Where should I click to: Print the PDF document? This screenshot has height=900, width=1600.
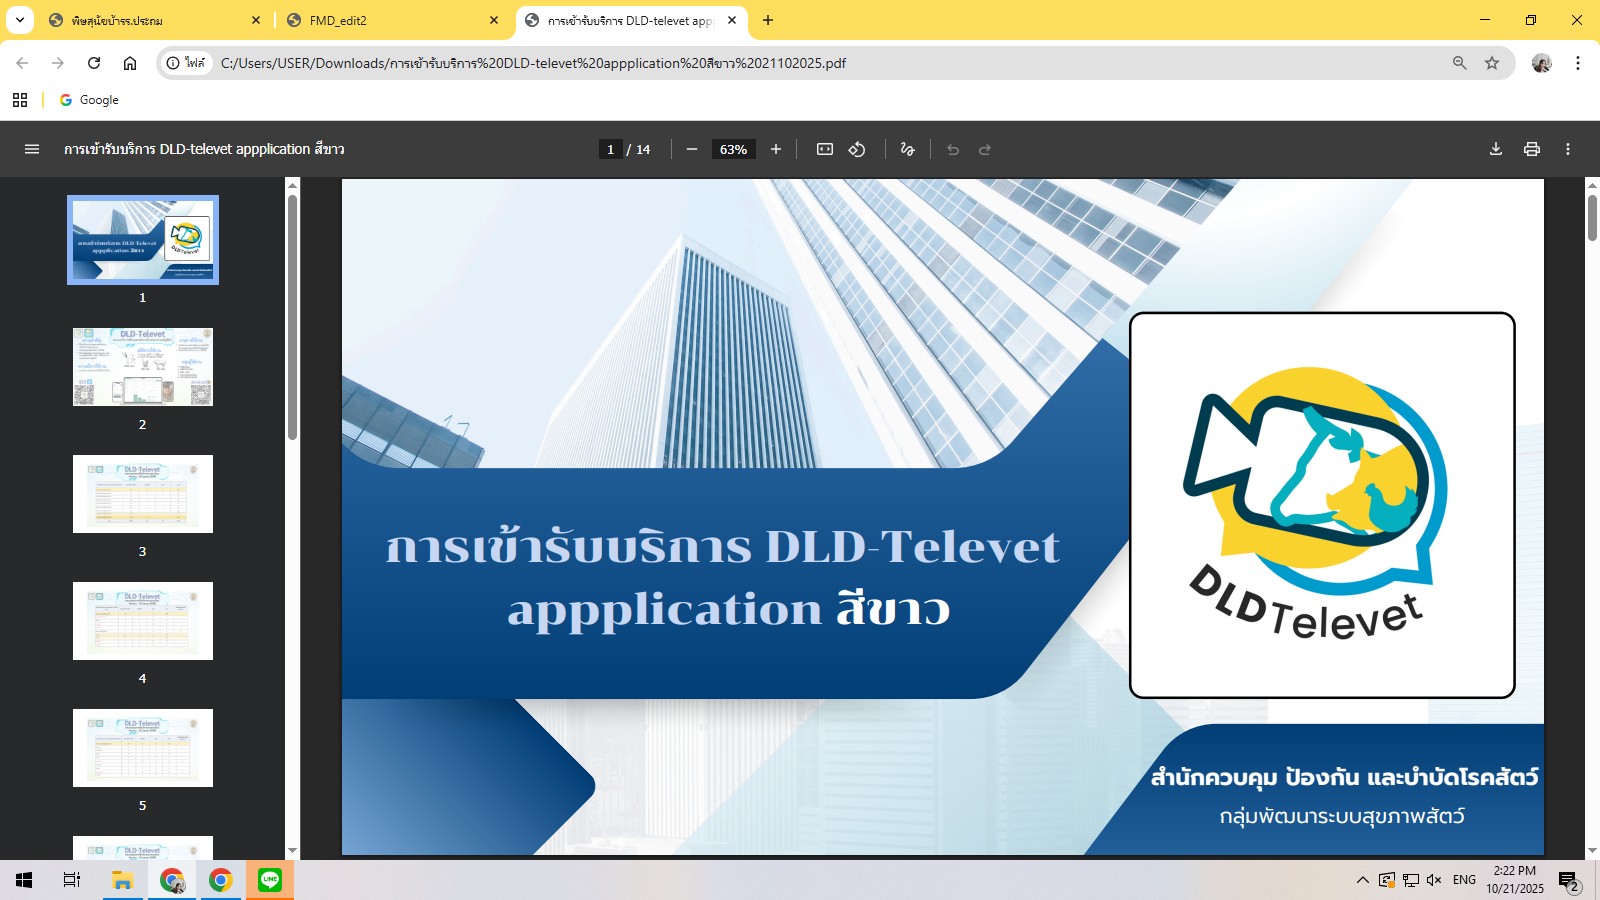(1531, 149)
